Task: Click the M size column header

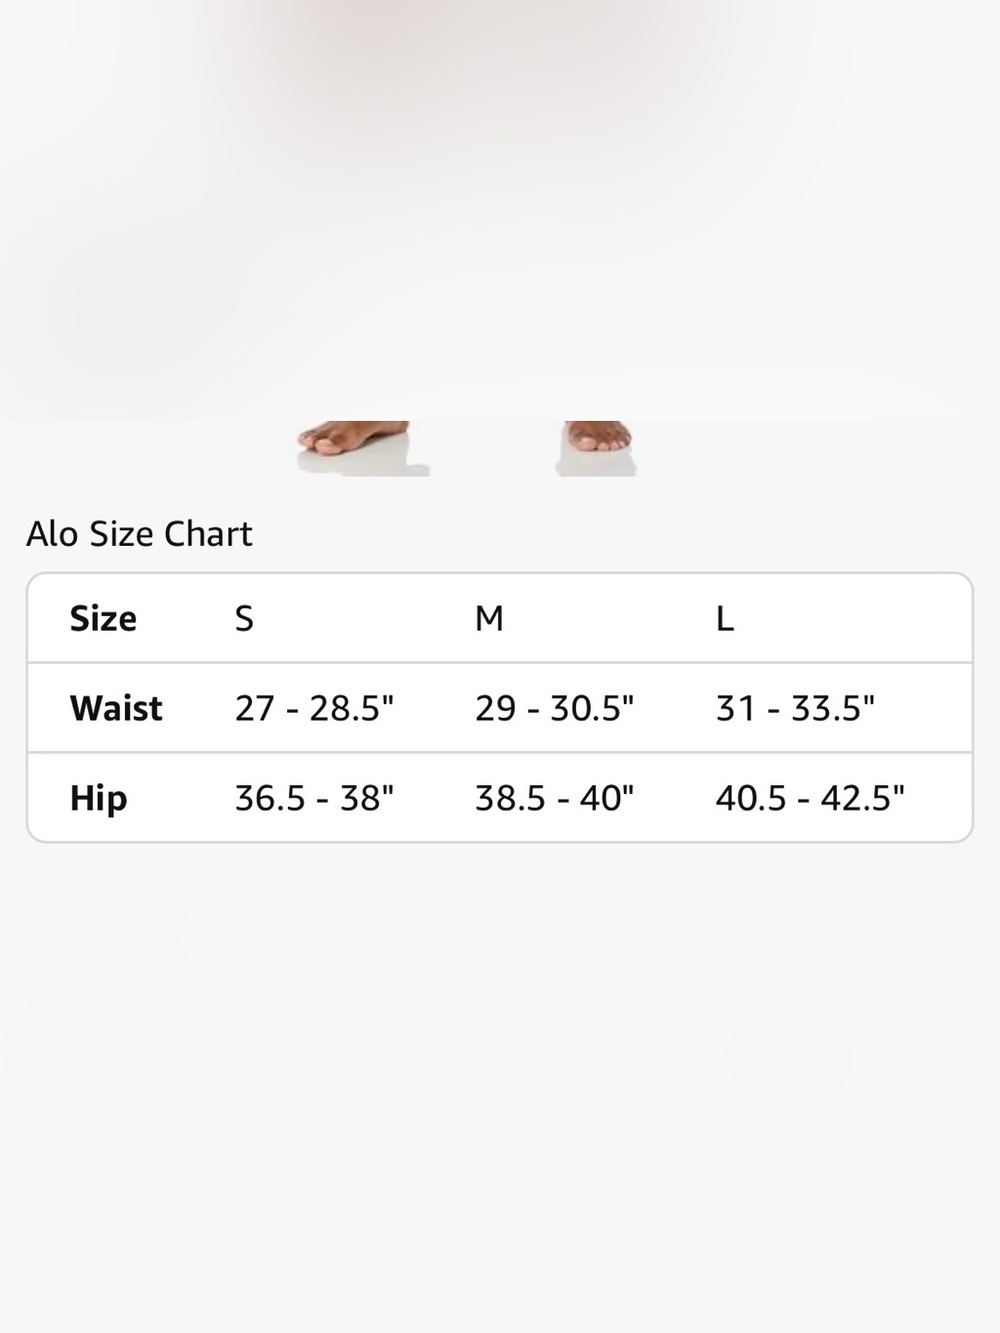Action: tap(489, 619)
